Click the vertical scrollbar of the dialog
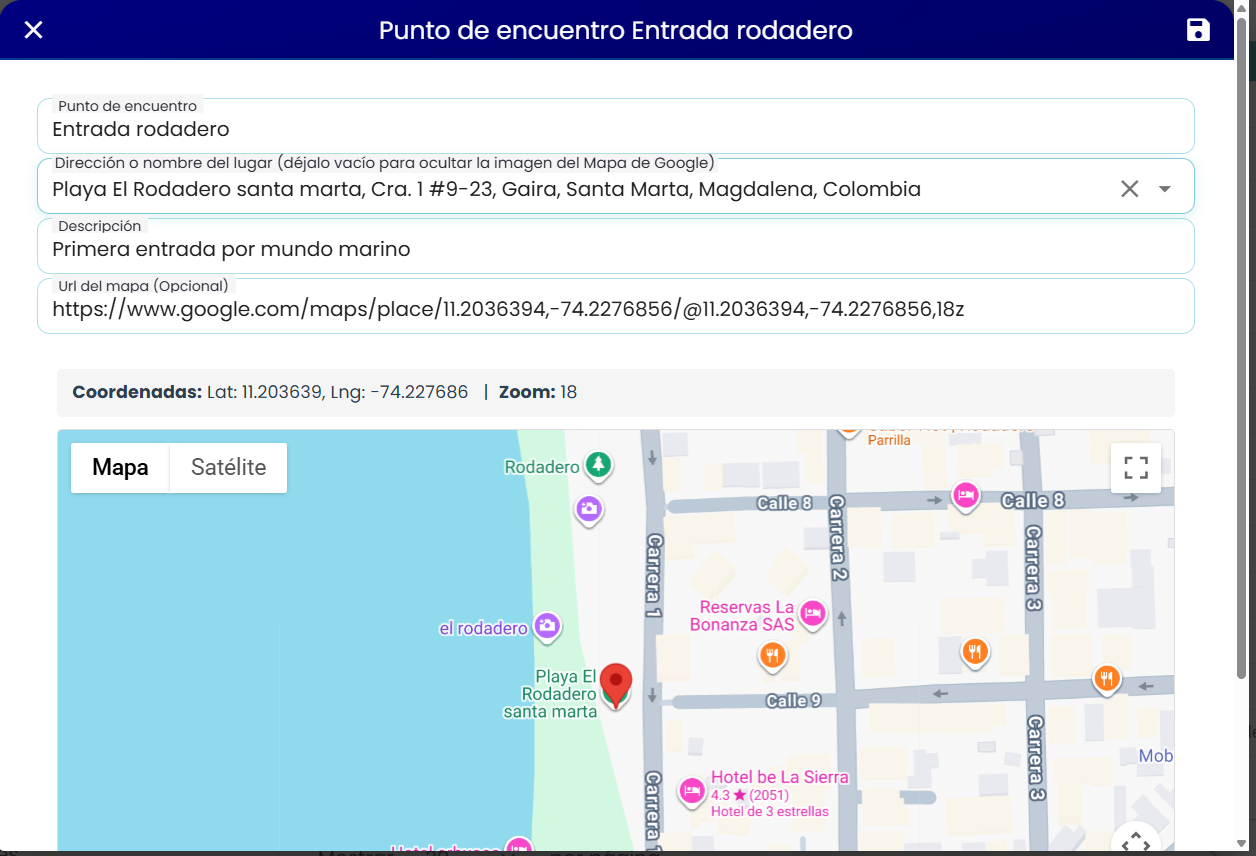 tap(1243, 360)
